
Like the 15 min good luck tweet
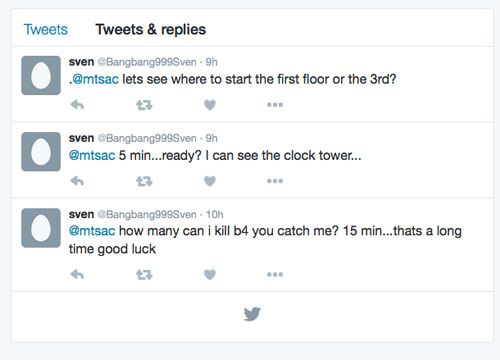tap(210, 274)
